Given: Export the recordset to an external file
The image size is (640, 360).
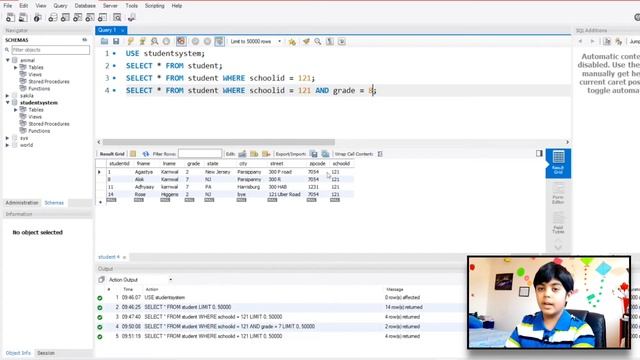Looking at the screenshot, I should [x=313, y=154].
